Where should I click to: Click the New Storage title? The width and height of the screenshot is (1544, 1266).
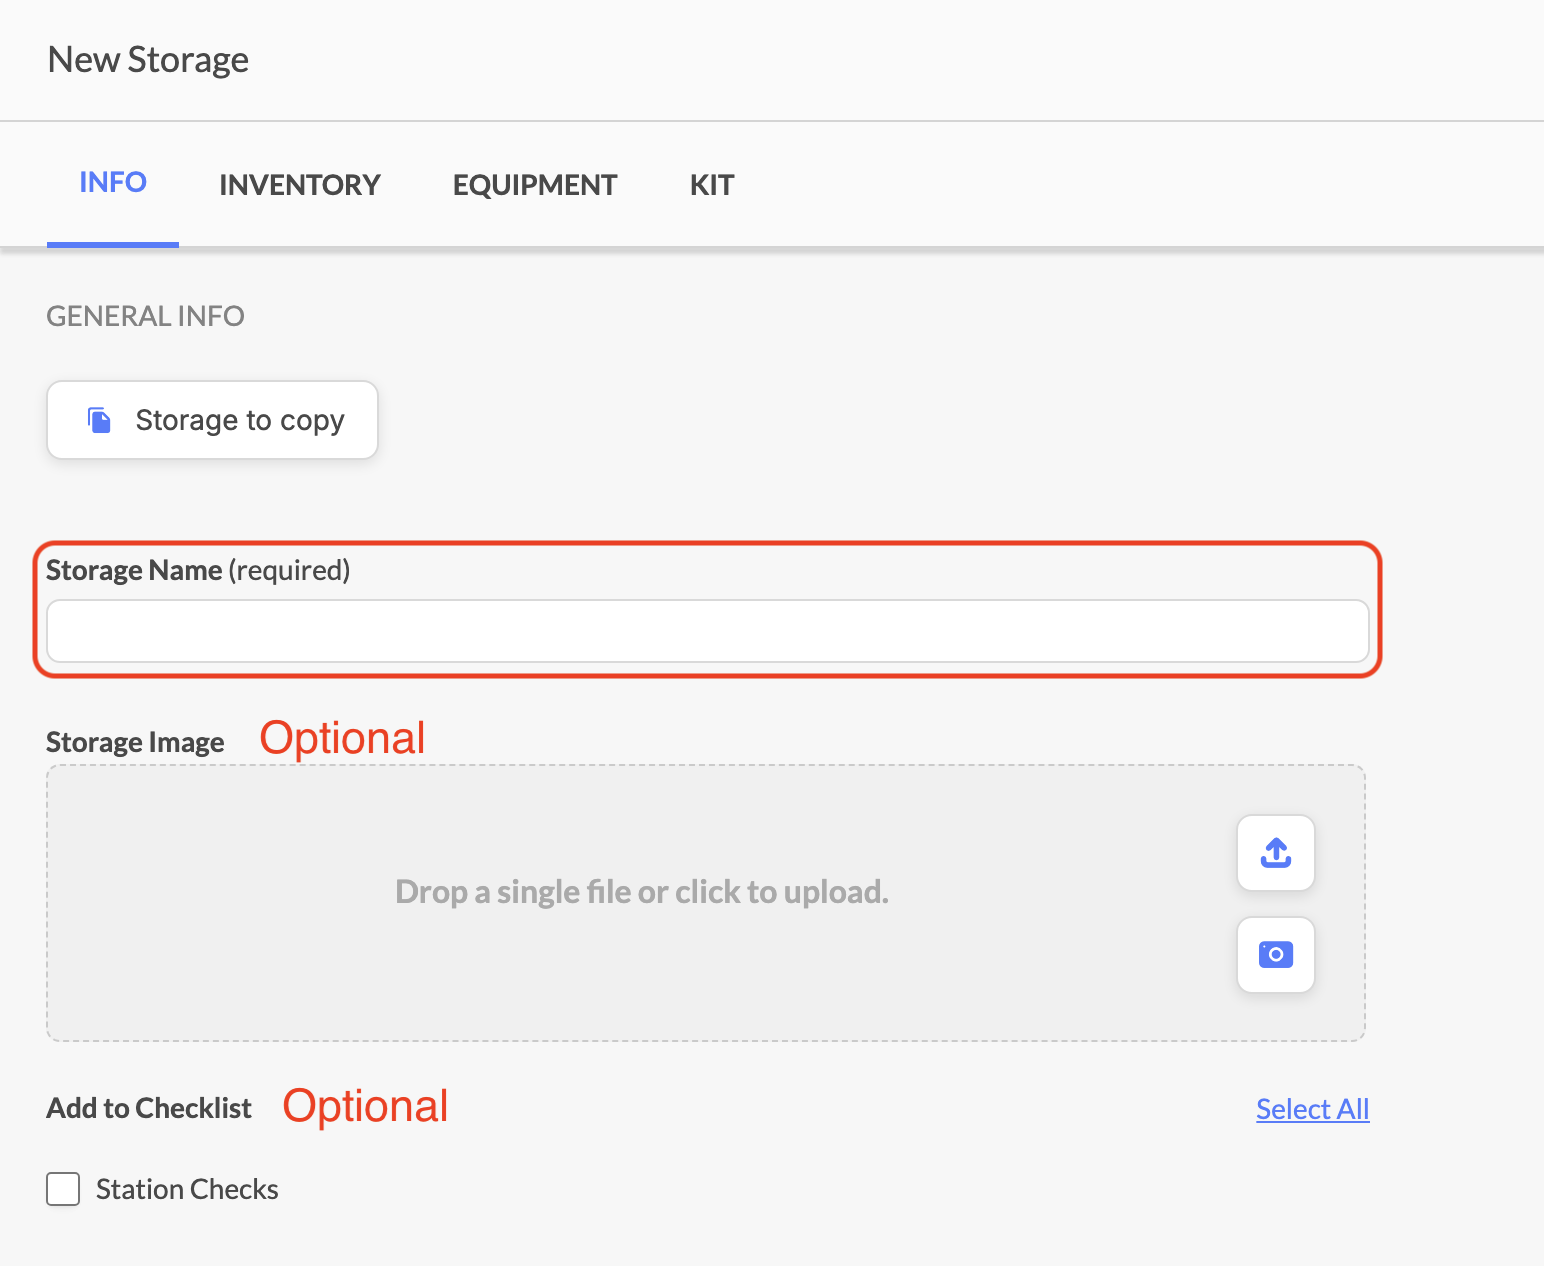(x=148, y=60)
